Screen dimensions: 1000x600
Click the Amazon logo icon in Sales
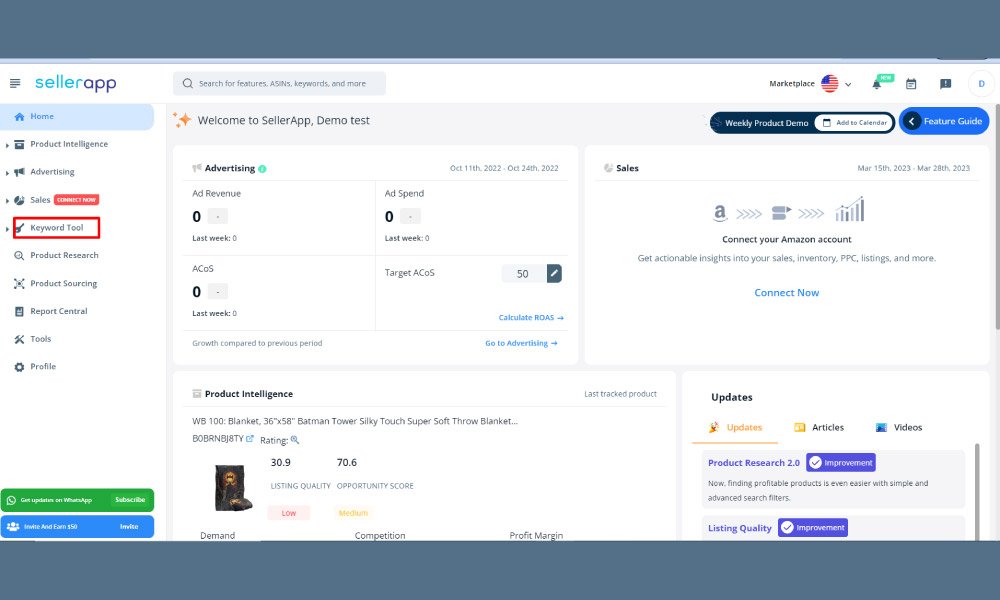(x=720, y=212)
